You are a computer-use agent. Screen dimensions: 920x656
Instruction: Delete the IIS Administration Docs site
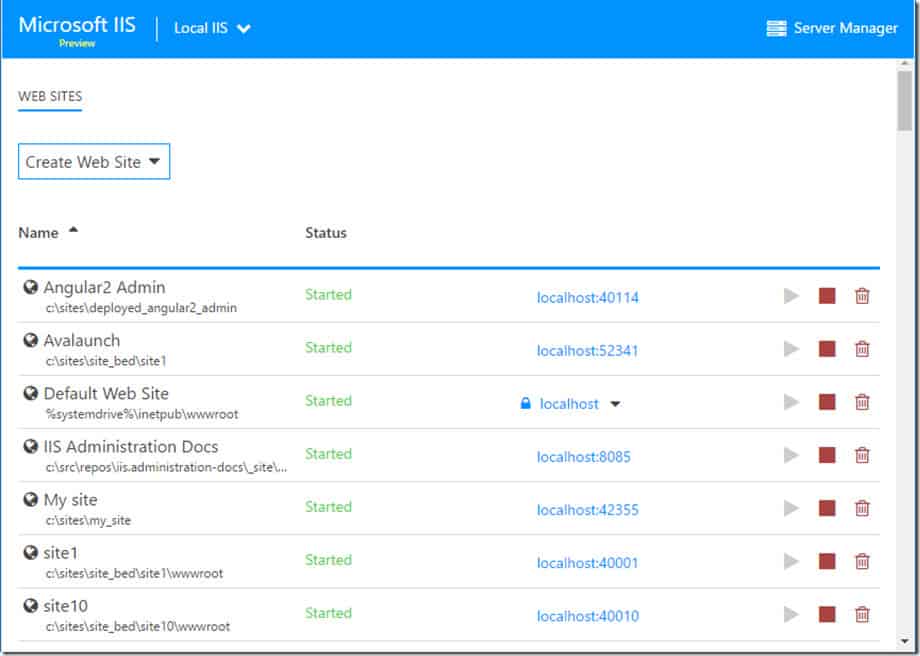862,455
